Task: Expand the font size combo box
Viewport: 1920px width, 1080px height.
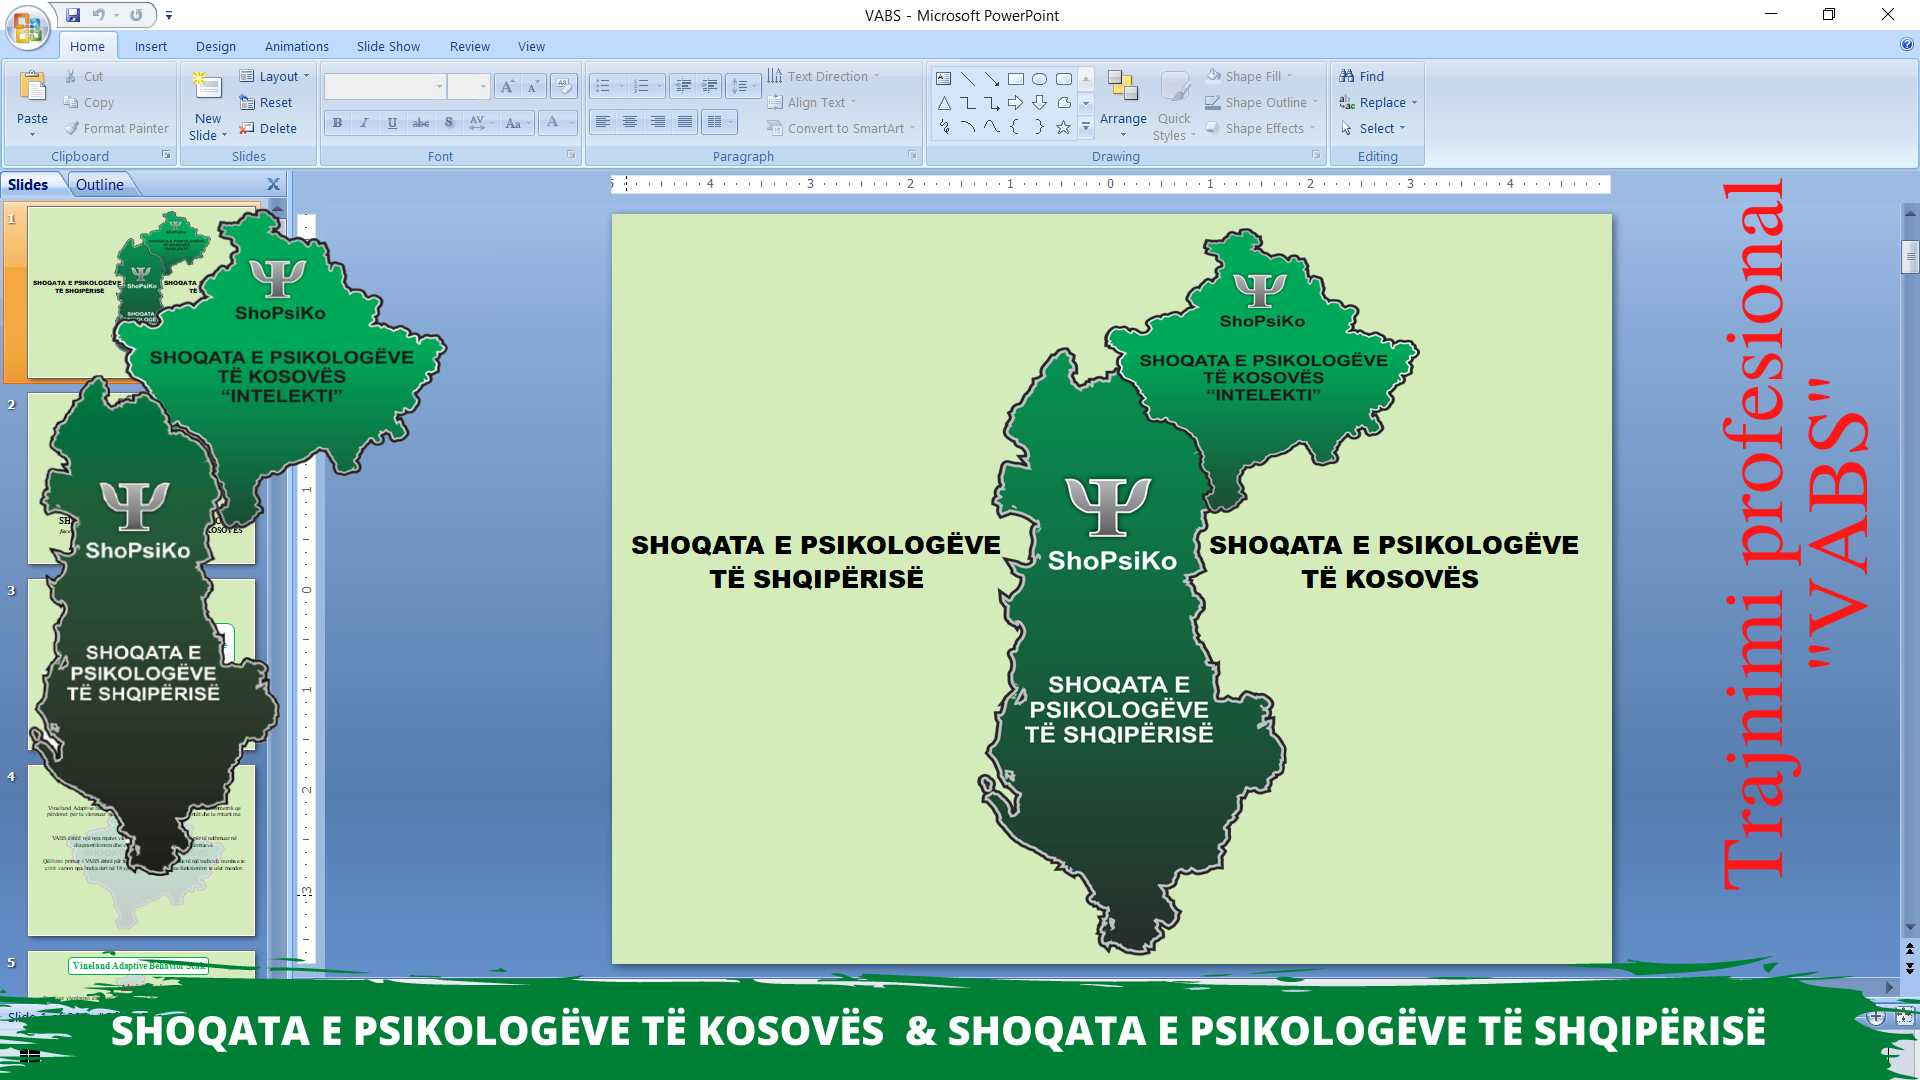Action: [483, 87]
